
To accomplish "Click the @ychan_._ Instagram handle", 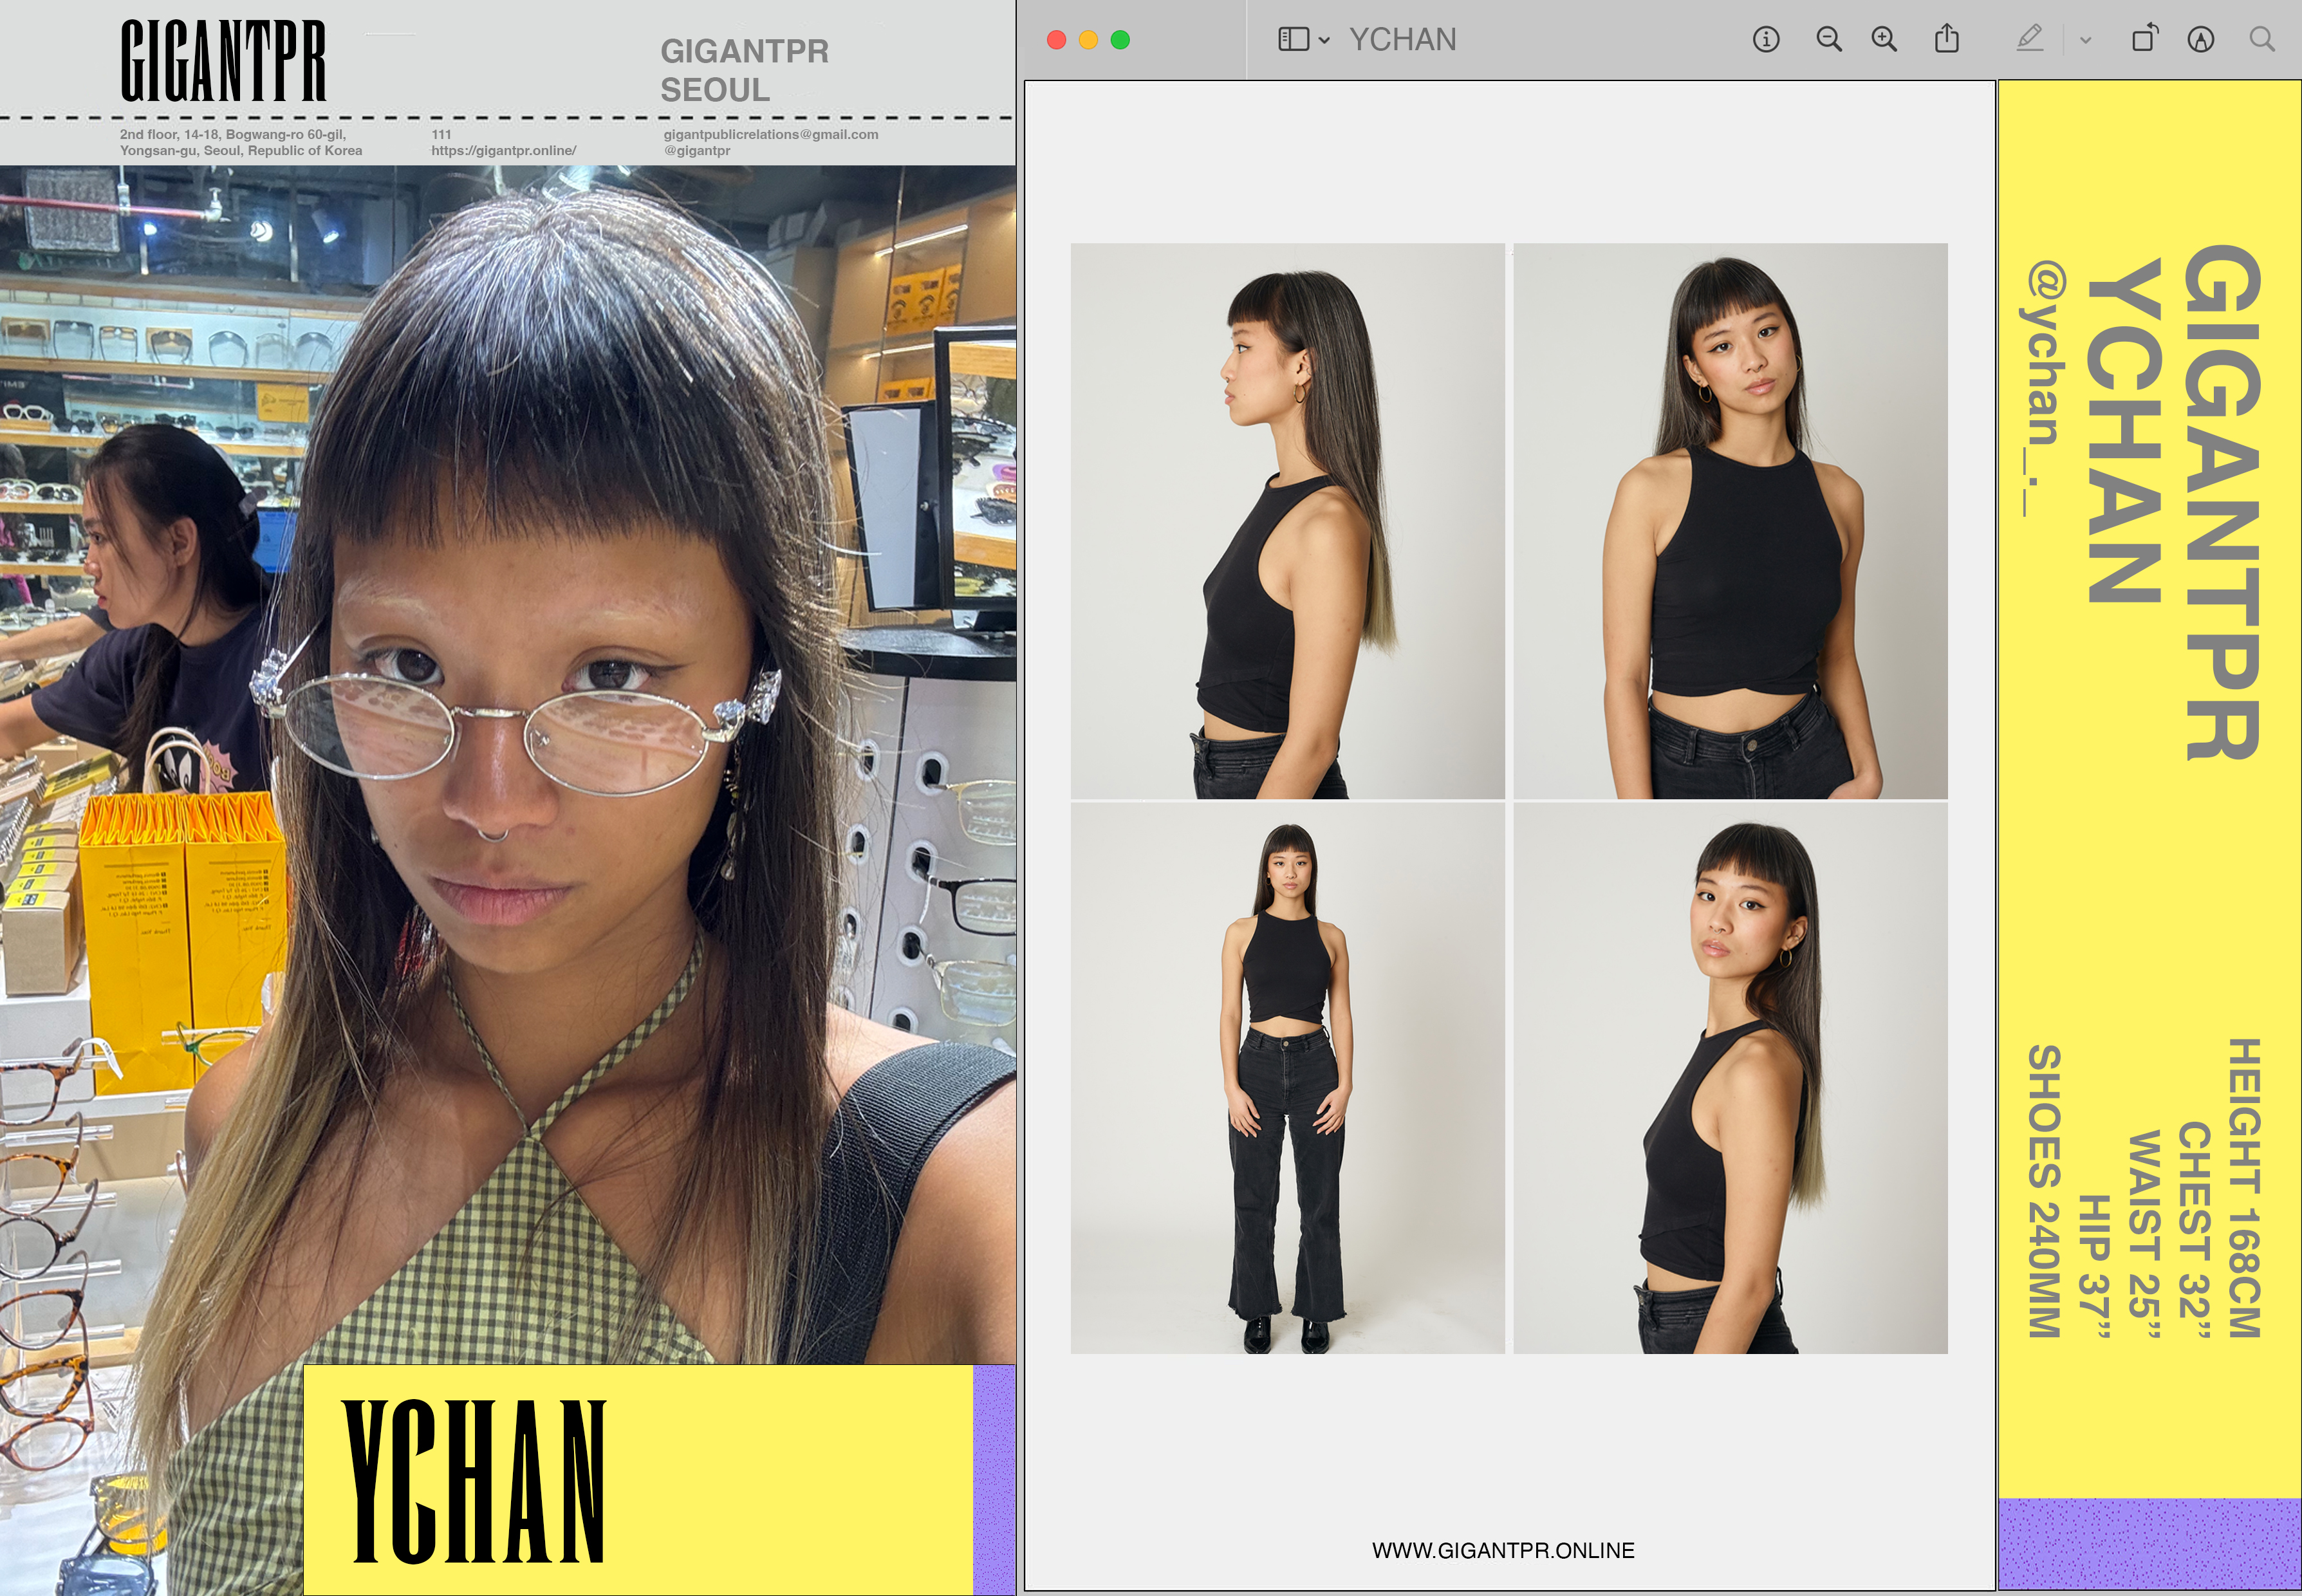I will coord(2043,390).
